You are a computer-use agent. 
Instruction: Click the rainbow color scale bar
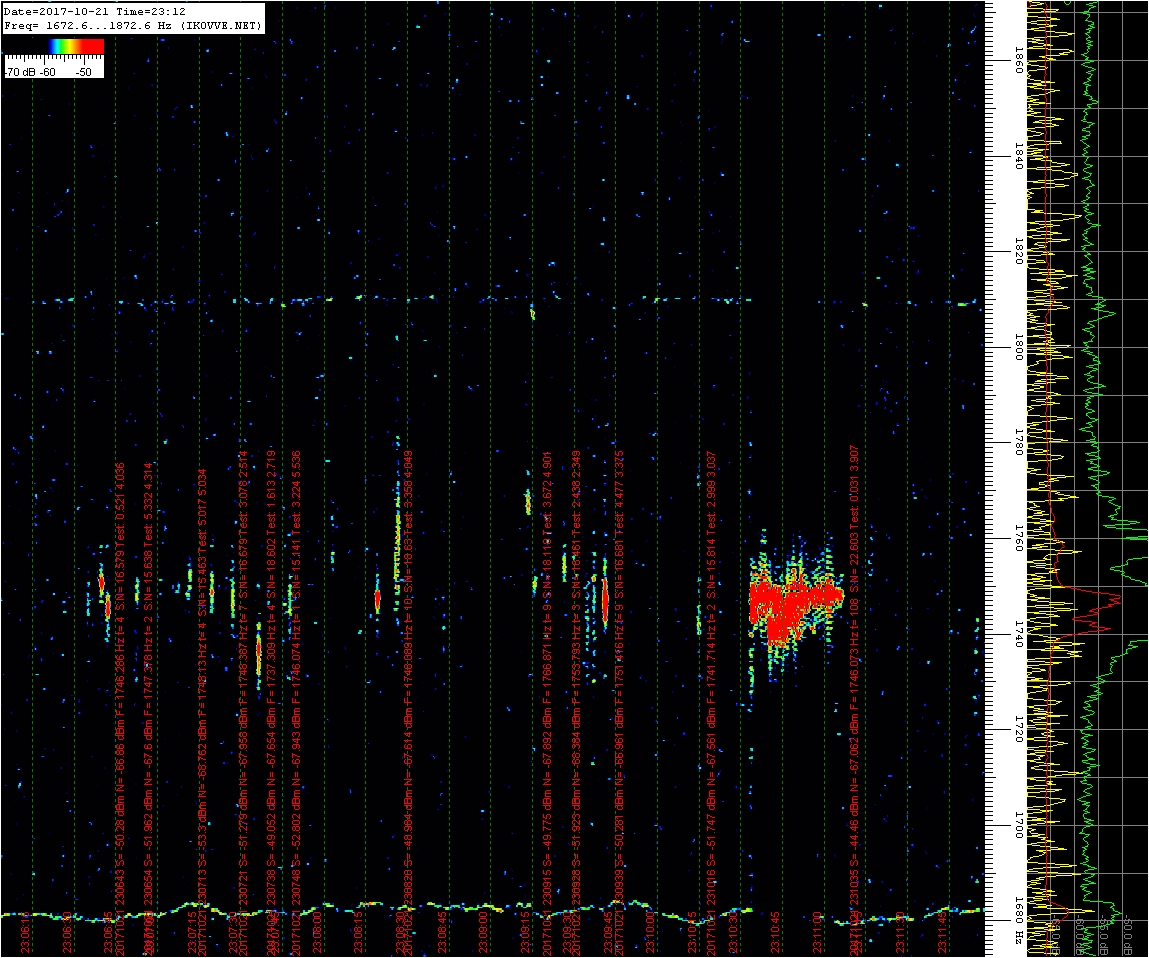[76, 46]
